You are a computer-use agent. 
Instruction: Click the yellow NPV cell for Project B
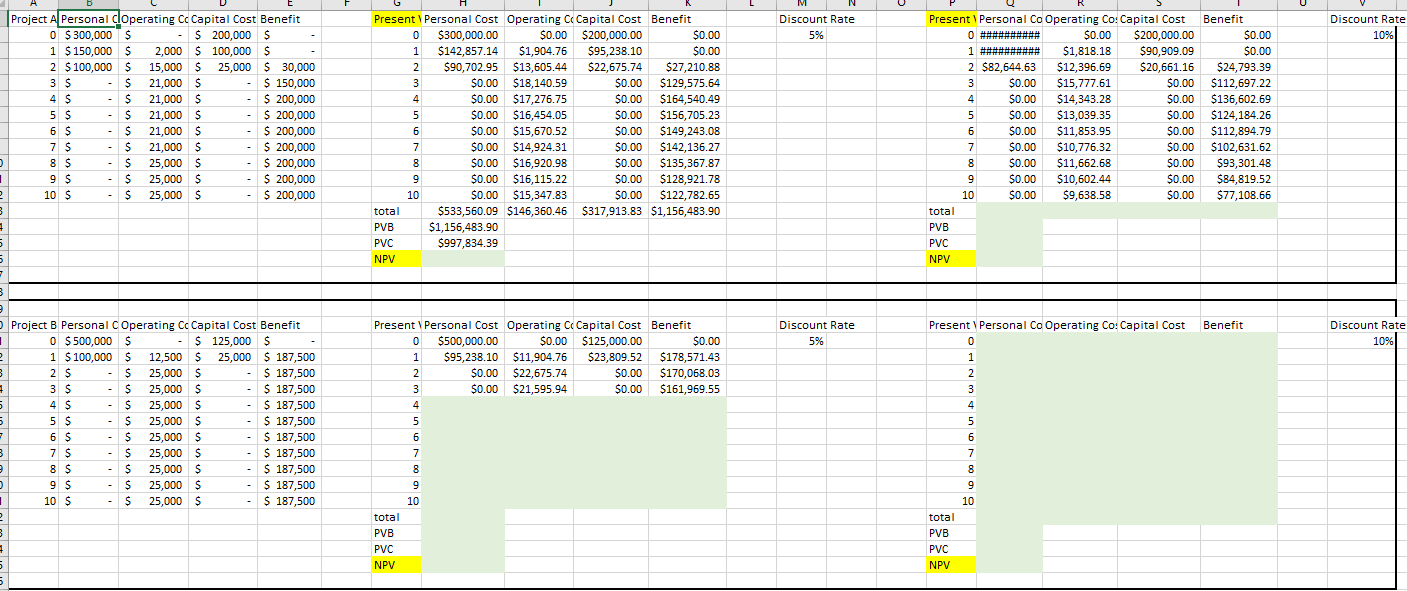pyautogui.click(x=395, y=564)
